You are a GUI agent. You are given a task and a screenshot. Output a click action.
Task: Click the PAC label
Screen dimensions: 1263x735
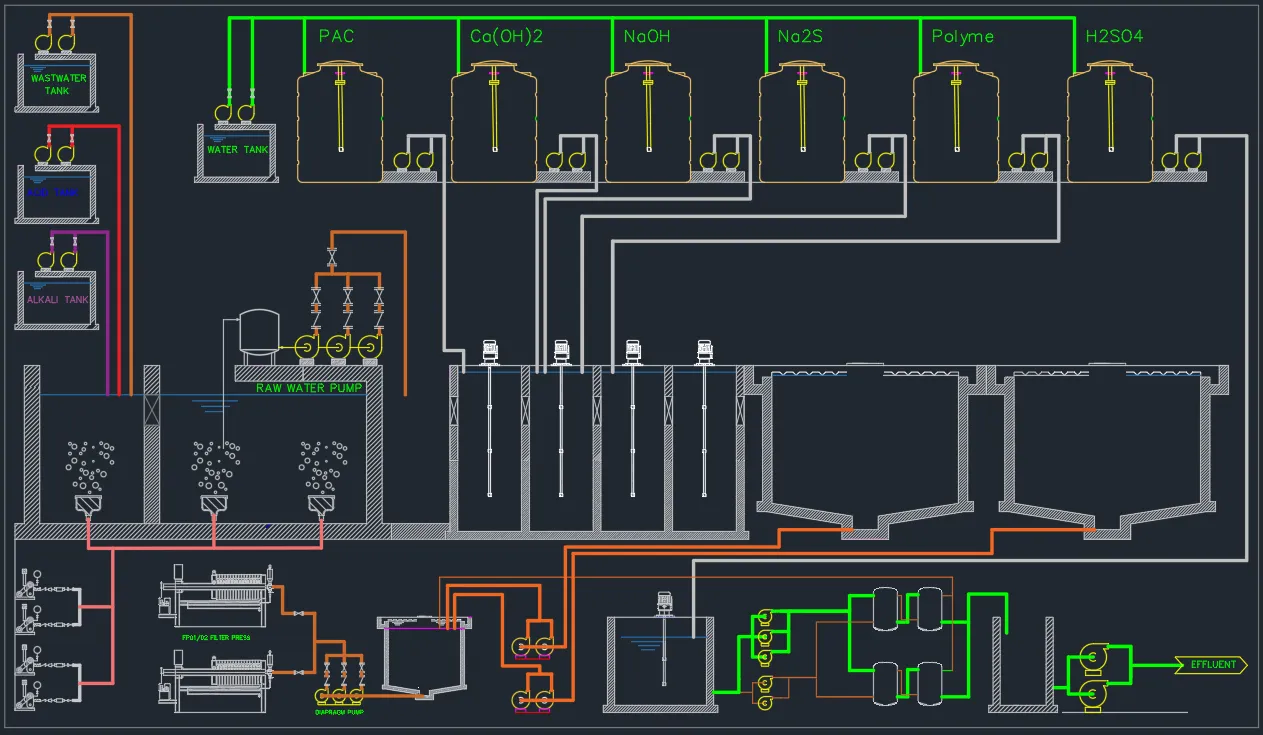337,36
